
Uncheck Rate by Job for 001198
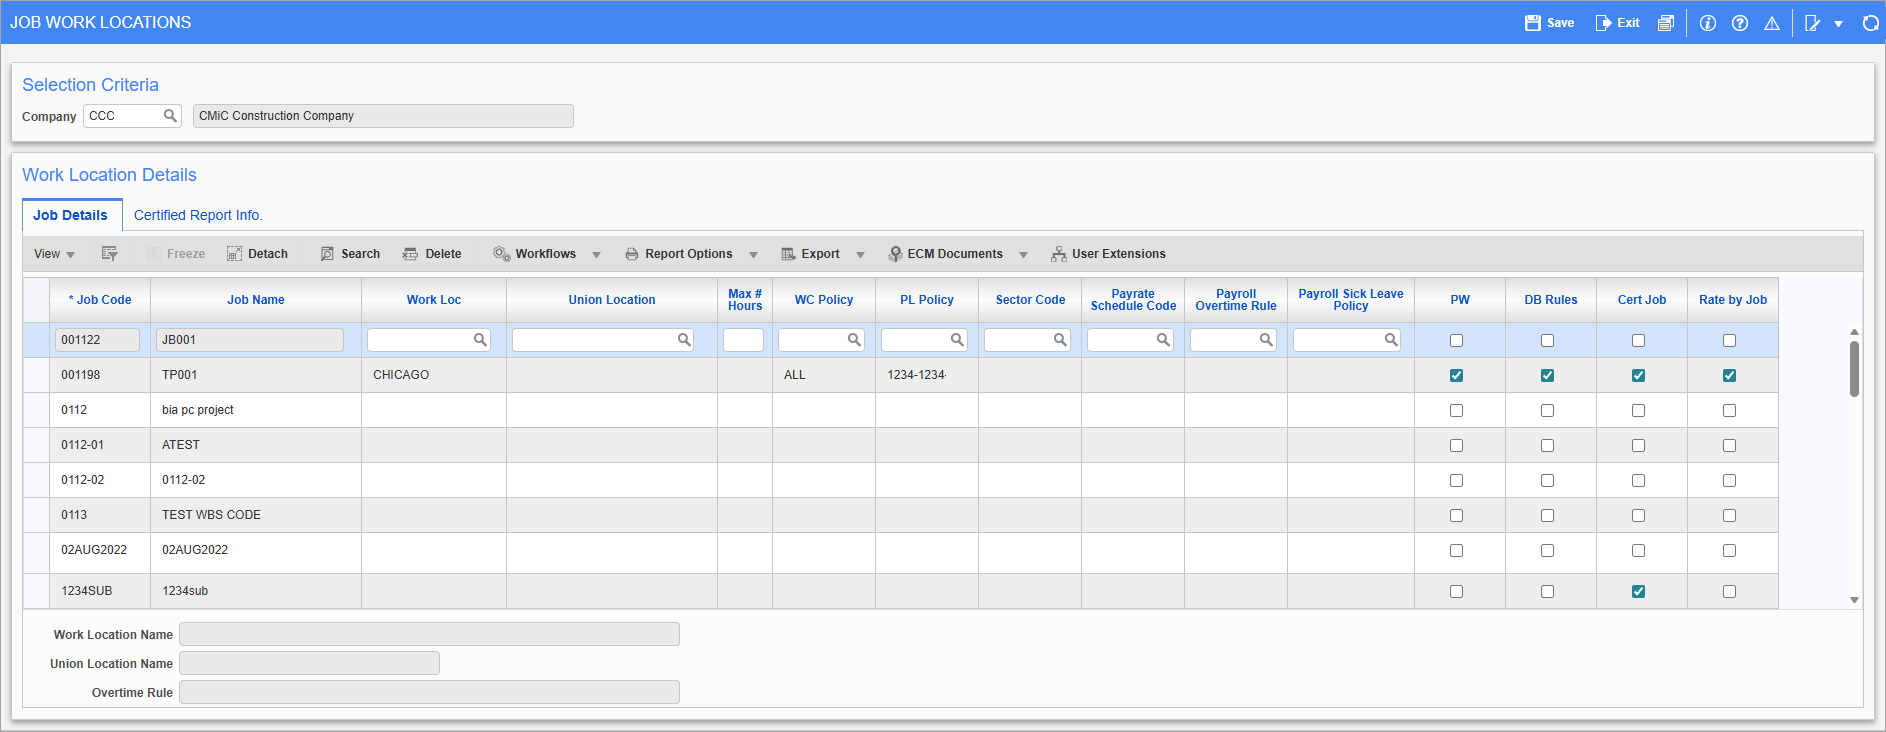click(x=1729, y=376)
